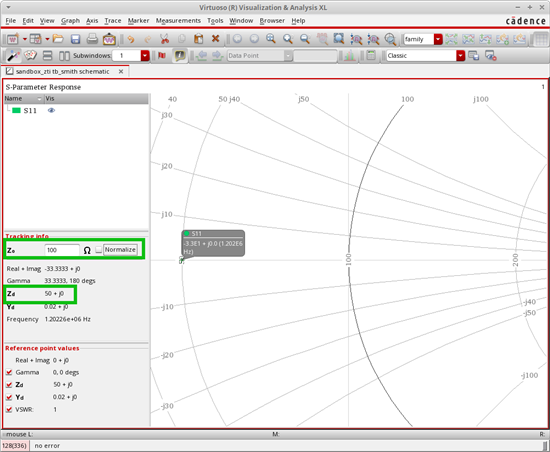The width and height of the screenshot is (550, 452).
Task: Click the horizontal split subwindow icon
Action: 47,55
